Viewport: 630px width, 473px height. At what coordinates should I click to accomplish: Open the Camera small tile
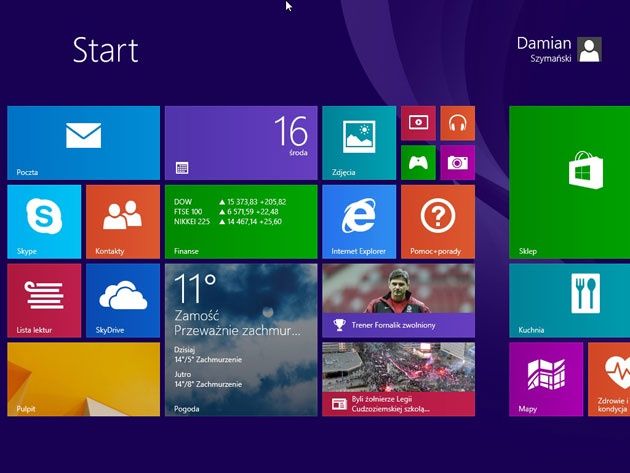(x=458, y=162)
